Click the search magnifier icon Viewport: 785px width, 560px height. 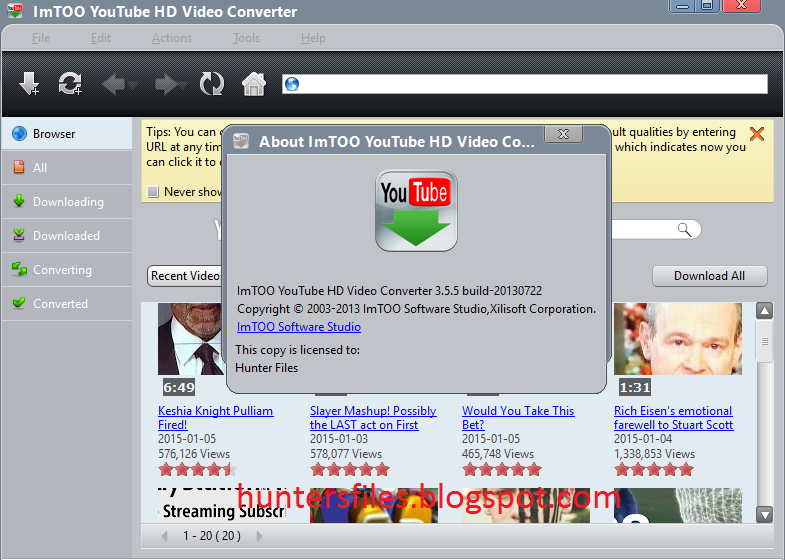tap(684, 230)
